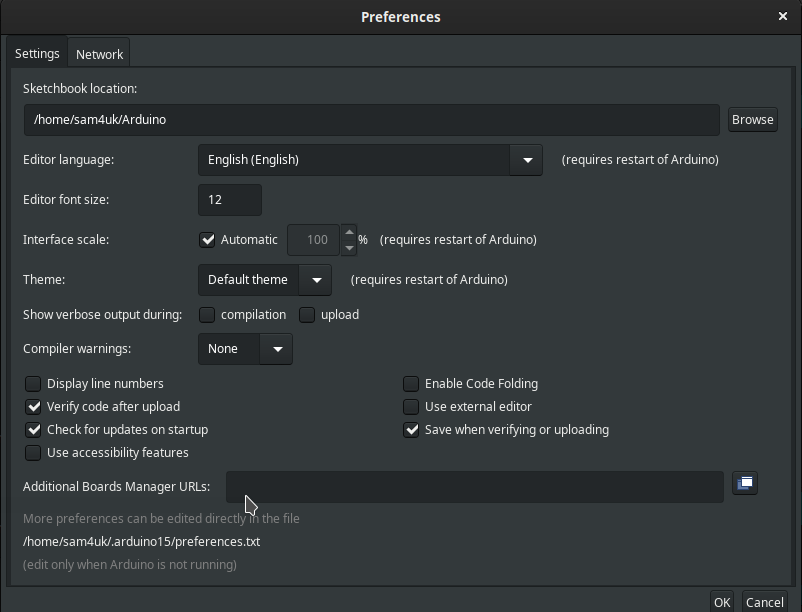Close the Preferences dialog with the X
Screen dimensions: 802x612
783,16
